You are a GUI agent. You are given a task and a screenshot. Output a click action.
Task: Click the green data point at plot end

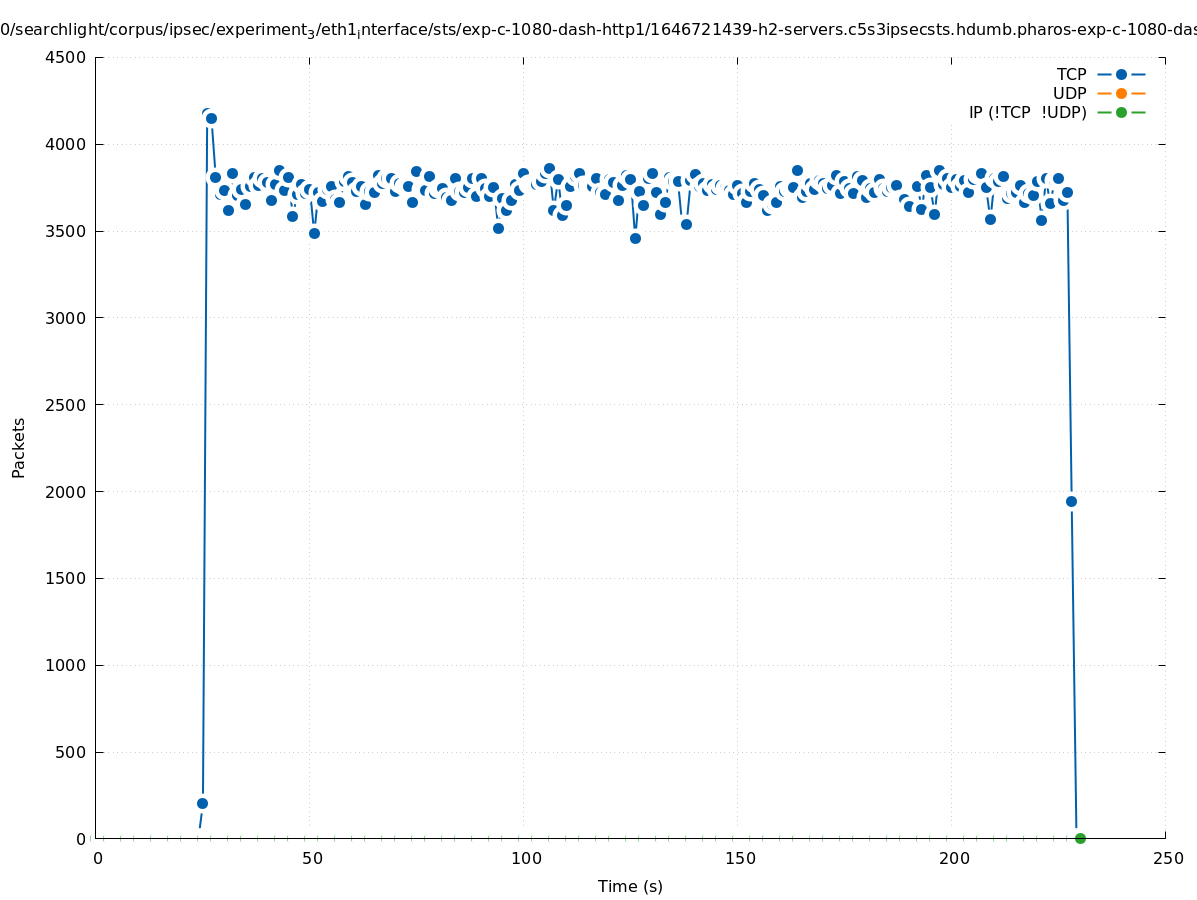1080,838
